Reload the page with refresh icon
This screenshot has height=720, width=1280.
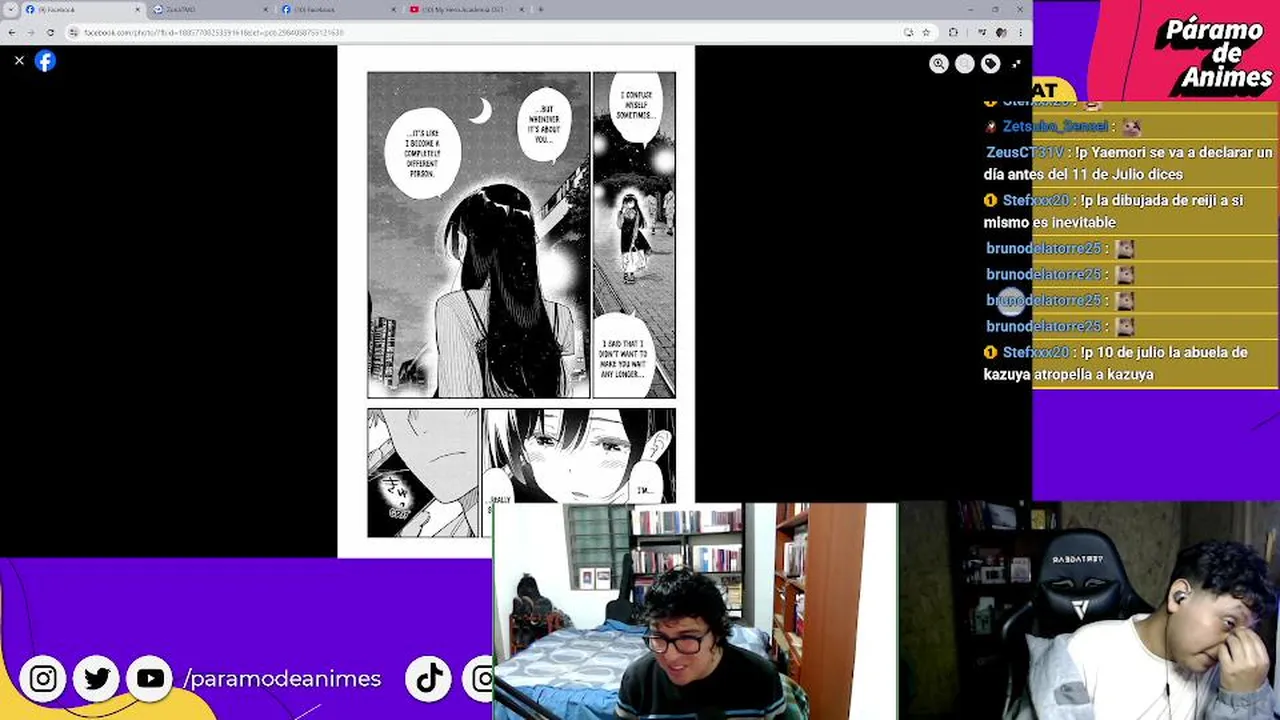click(x=50, y=32)
